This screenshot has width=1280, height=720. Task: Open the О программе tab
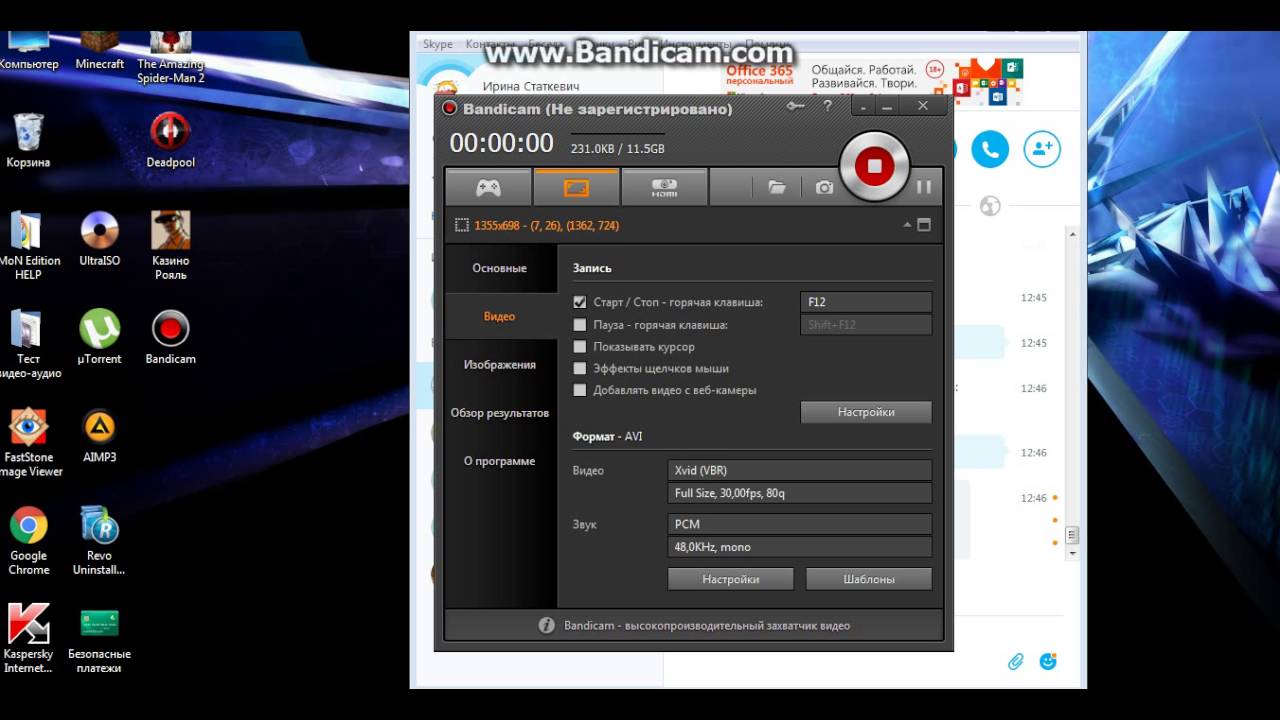500,461
